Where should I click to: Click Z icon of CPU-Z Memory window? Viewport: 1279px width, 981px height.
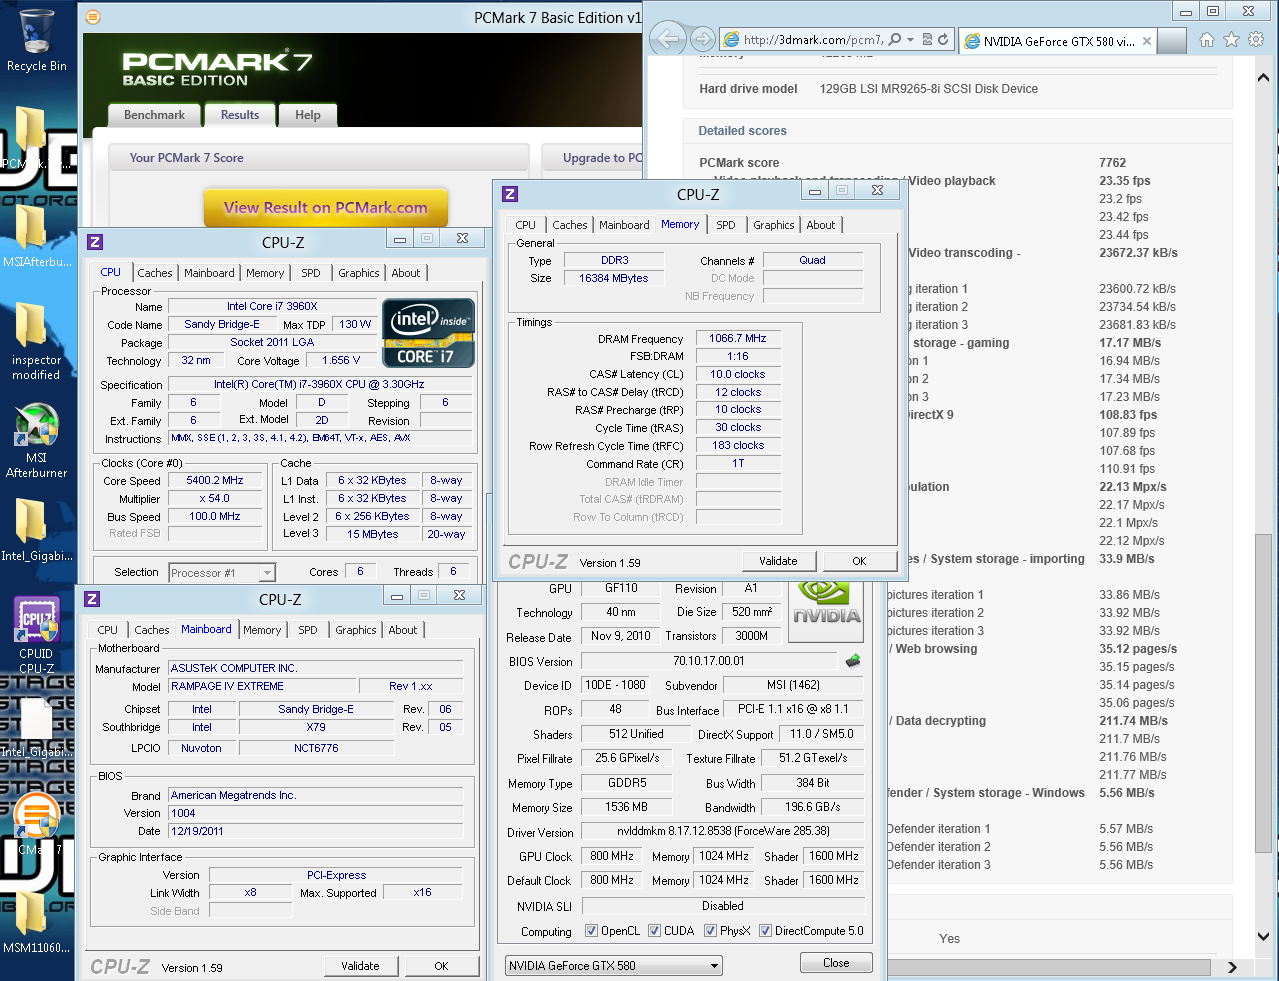pyautogui.click(x=510, y=194)
